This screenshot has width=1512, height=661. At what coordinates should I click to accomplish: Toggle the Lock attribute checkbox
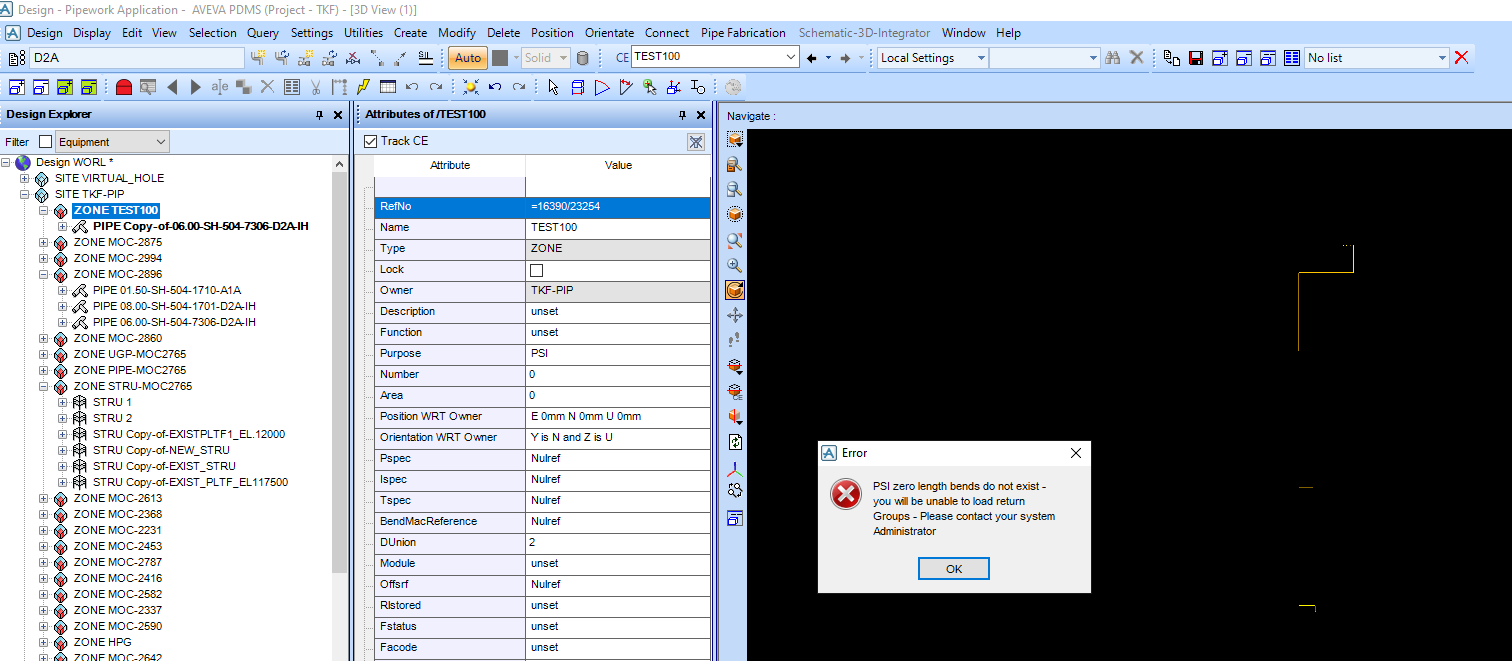click(536, 270)
